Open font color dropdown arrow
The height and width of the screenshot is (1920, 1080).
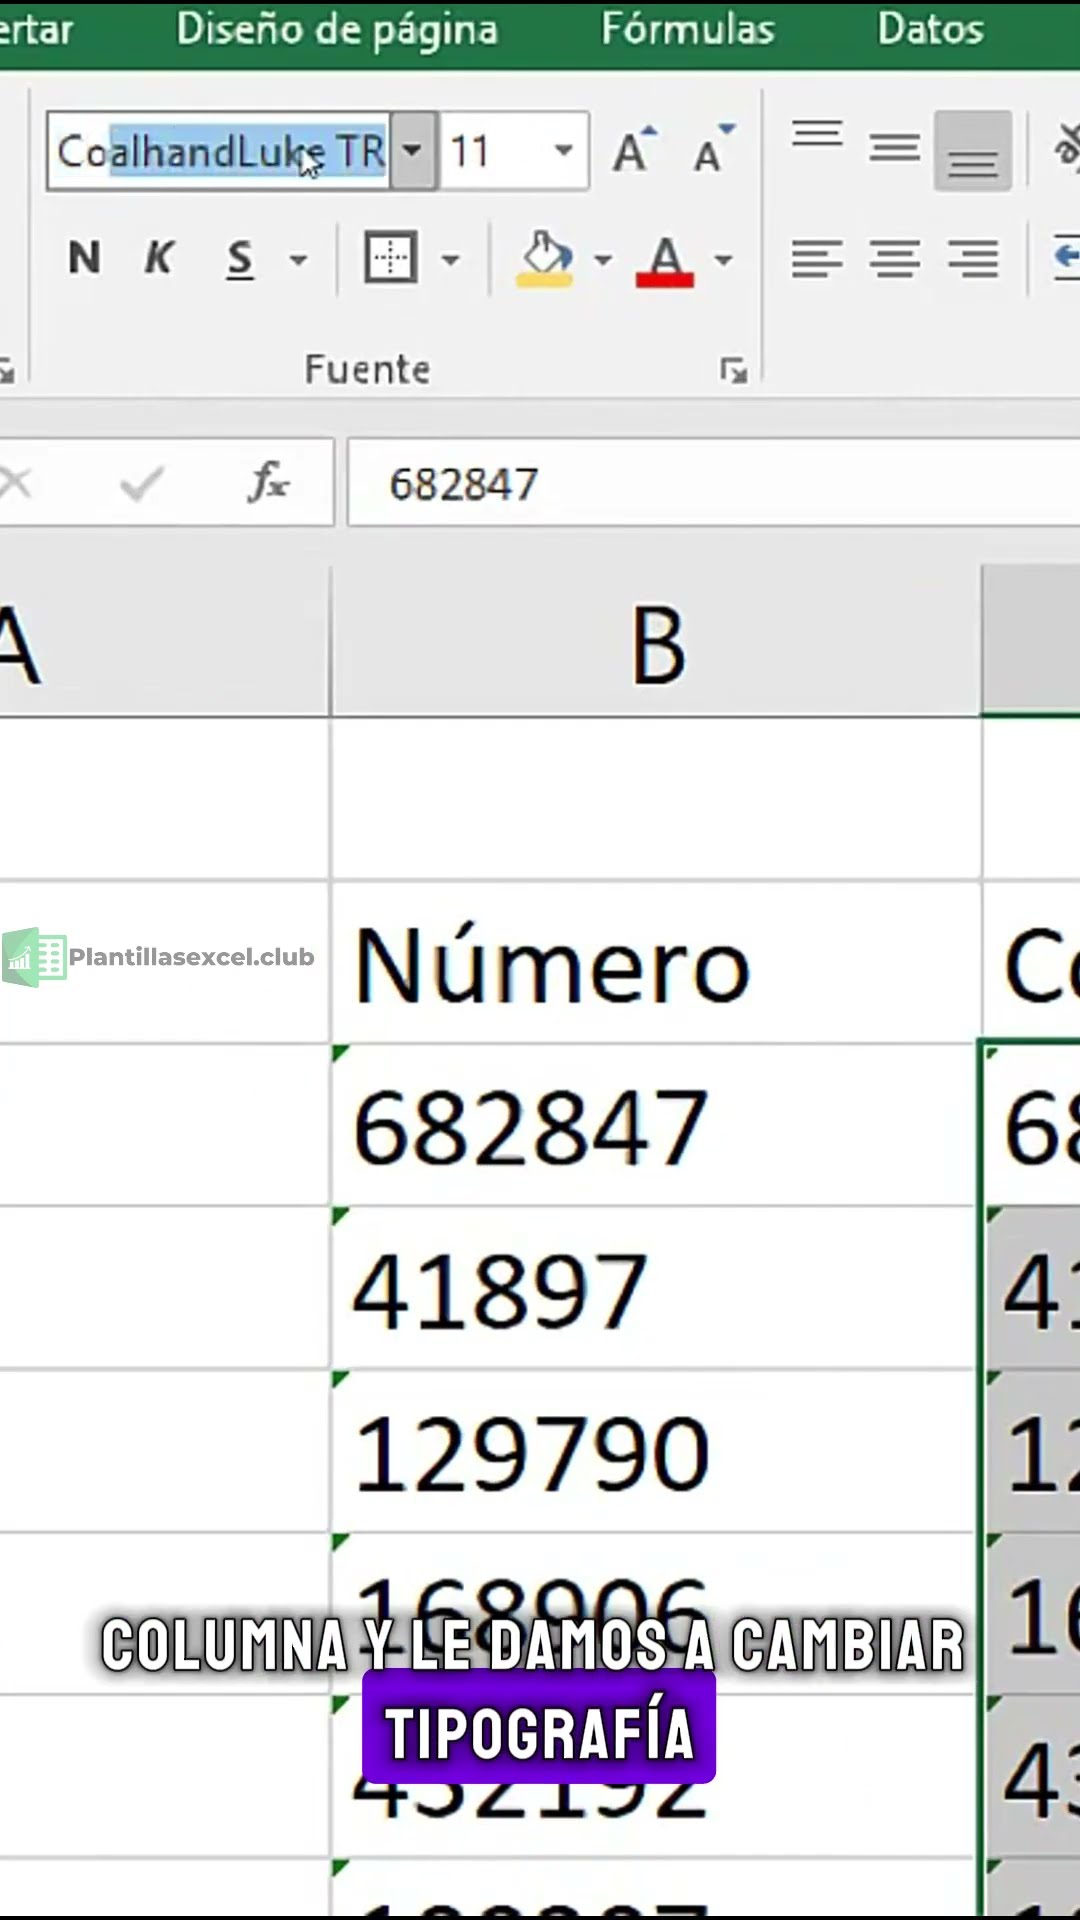724,260
